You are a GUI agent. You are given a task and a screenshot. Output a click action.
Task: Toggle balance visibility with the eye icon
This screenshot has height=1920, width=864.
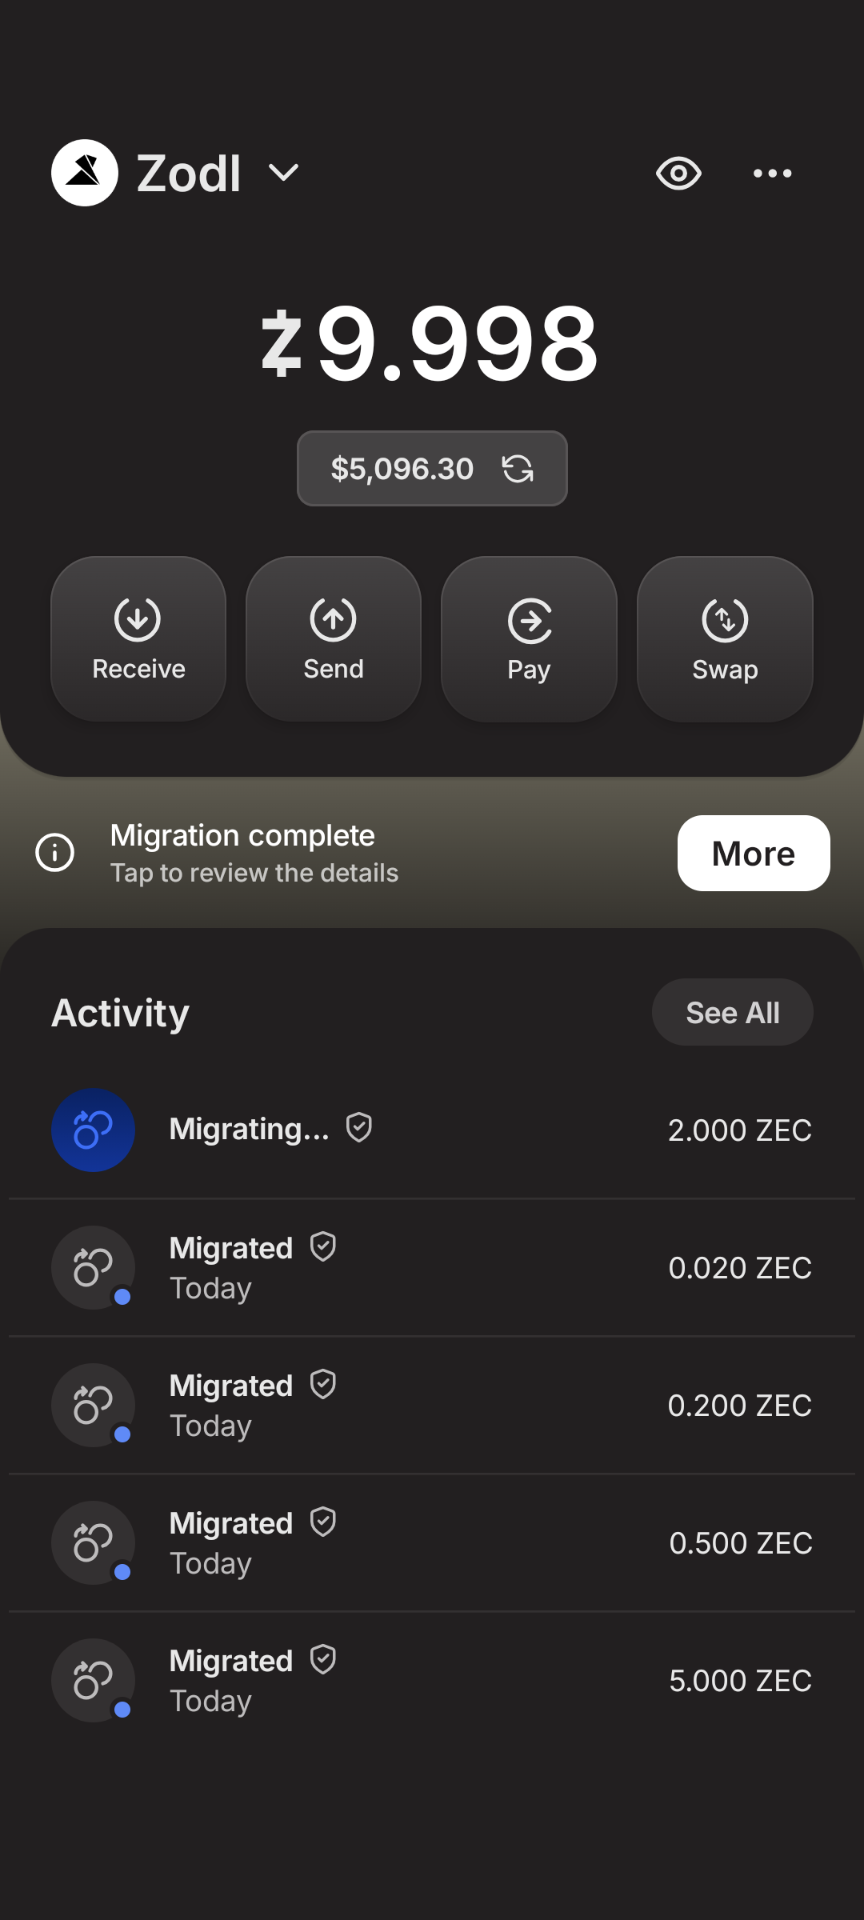coord(679,173)
